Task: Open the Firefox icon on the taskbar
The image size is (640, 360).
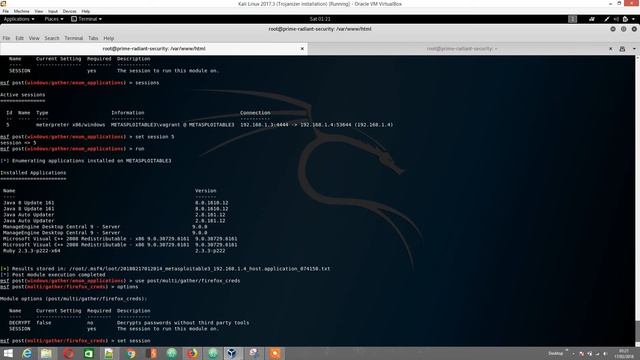Action: click(192, 353)
